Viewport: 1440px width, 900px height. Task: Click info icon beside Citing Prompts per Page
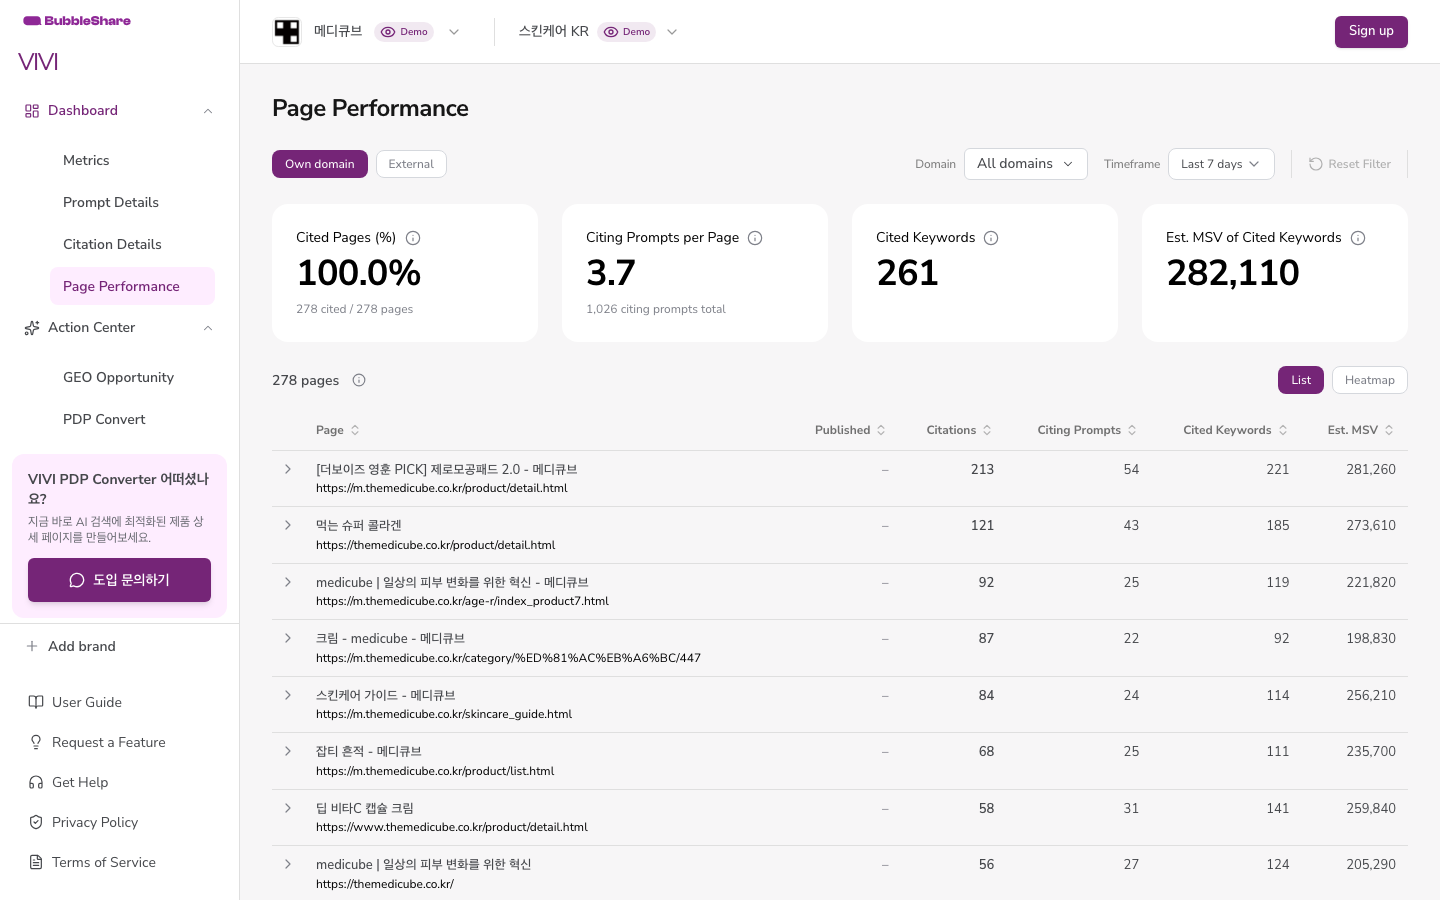(x=755, y=238)
